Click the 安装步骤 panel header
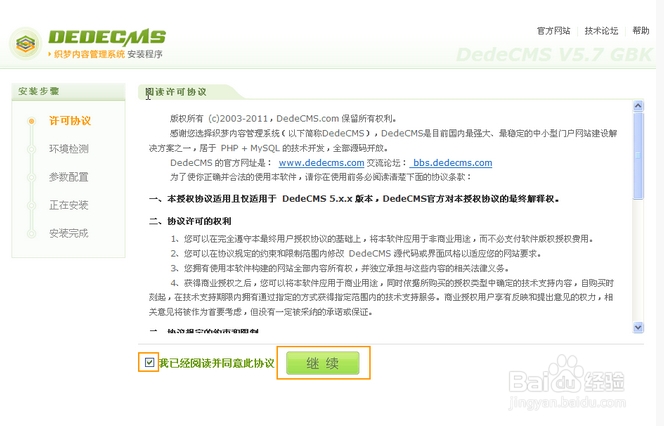The height and width of the screenshot is (426, 664). pos(68,91)
